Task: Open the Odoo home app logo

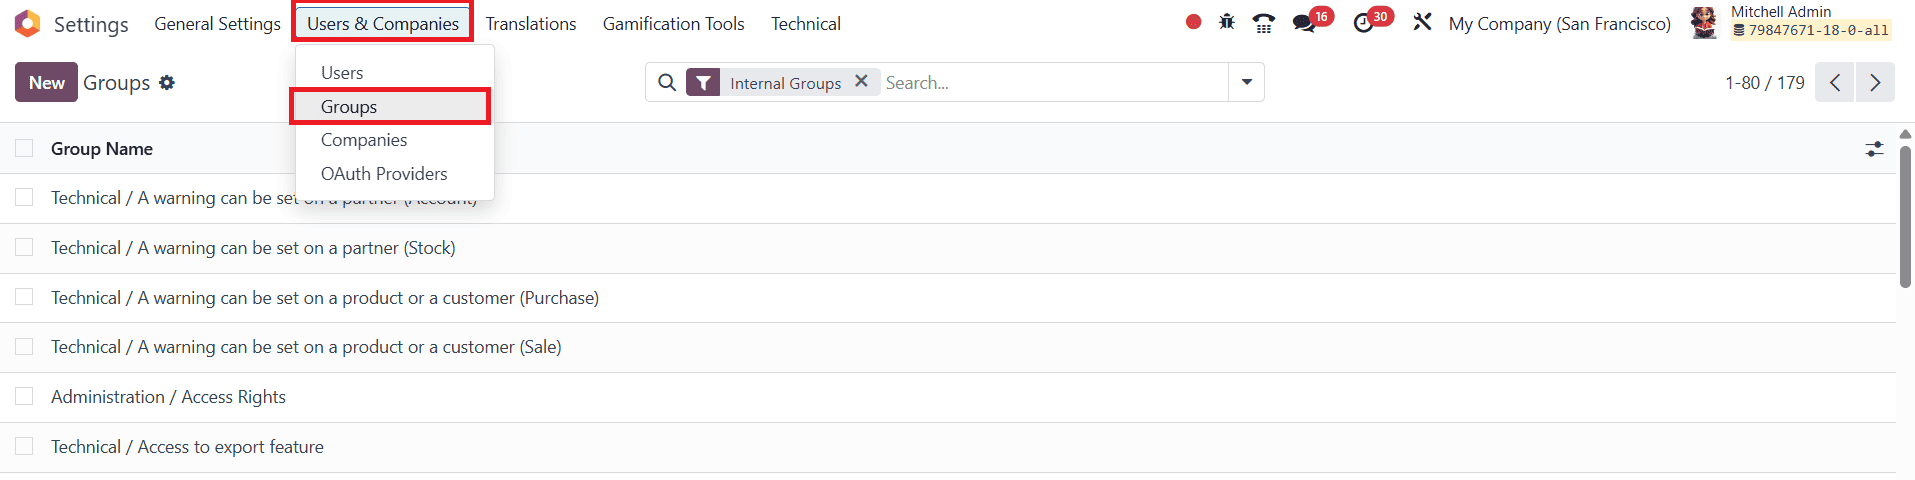Action: coord(28,23)
